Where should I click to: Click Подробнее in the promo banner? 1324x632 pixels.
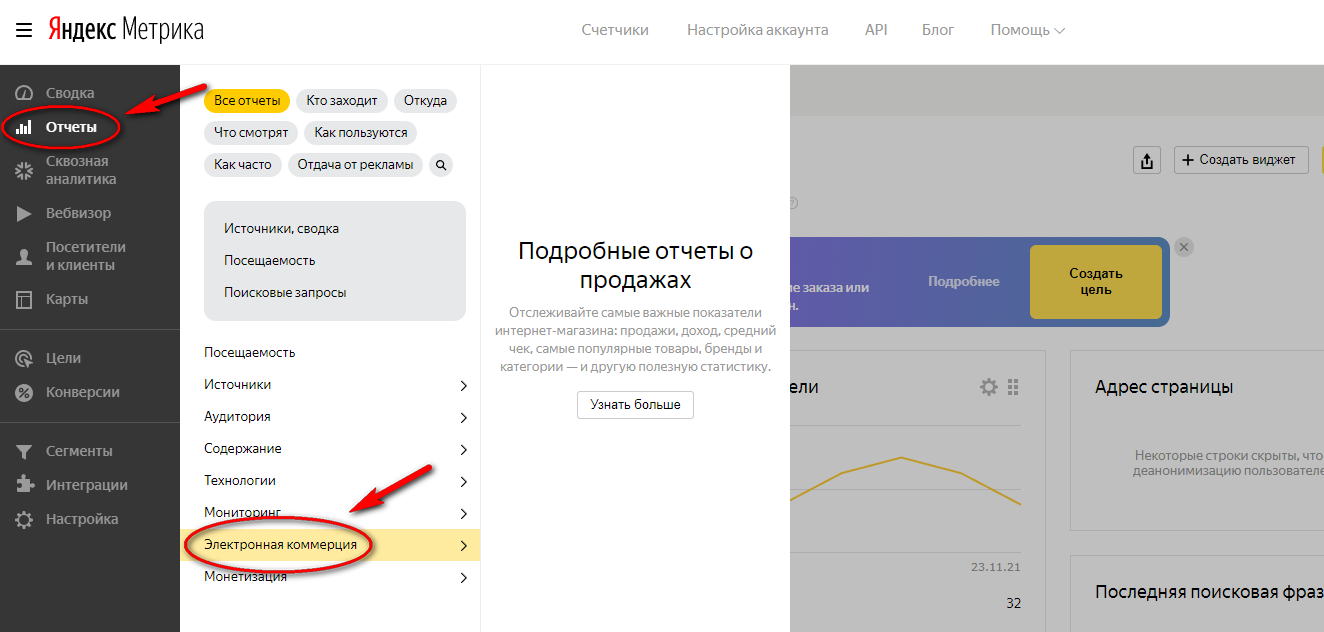tap(964, 282)
